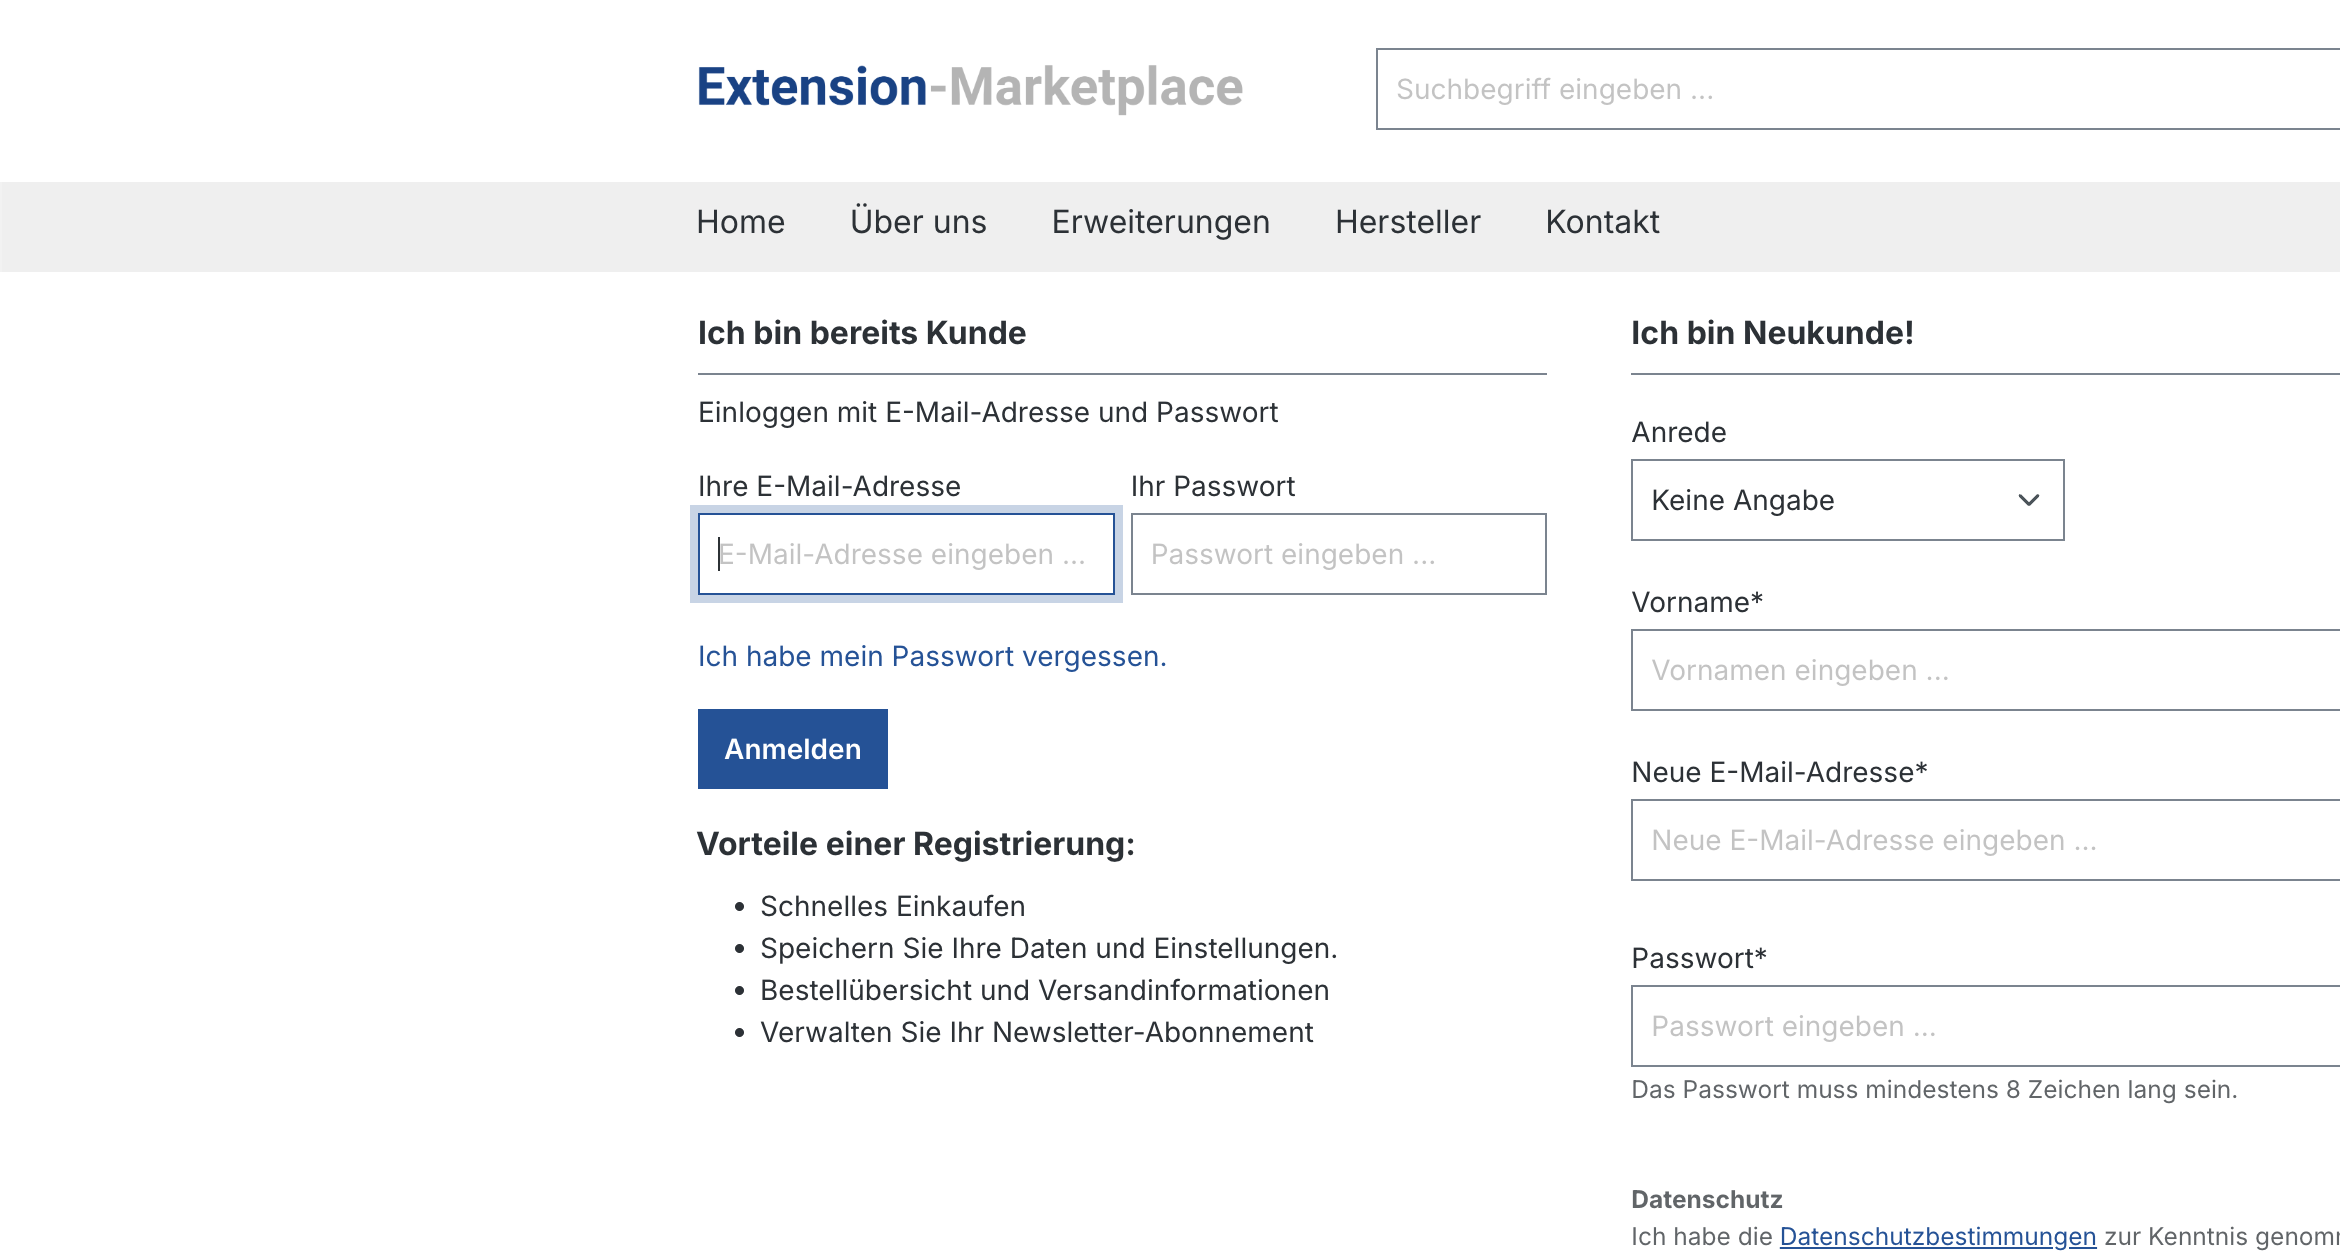Go to Über uns page
The image size is (2340, 1260).
(x=917, y=222)
